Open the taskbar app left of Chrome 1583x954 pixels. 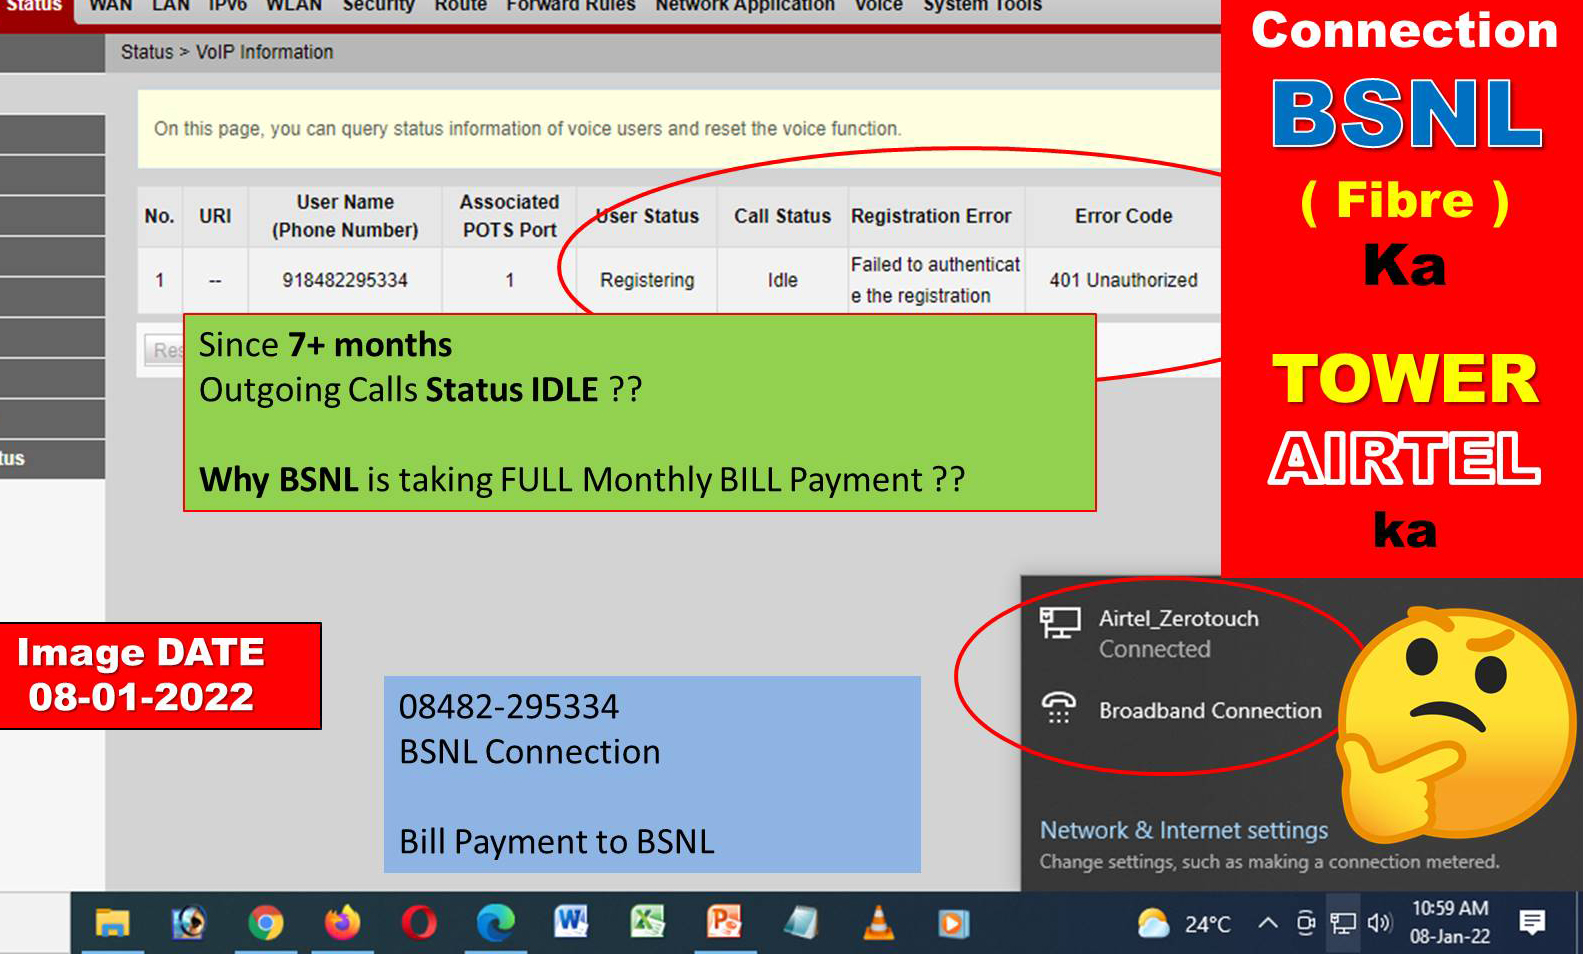(x=188, y=923)
